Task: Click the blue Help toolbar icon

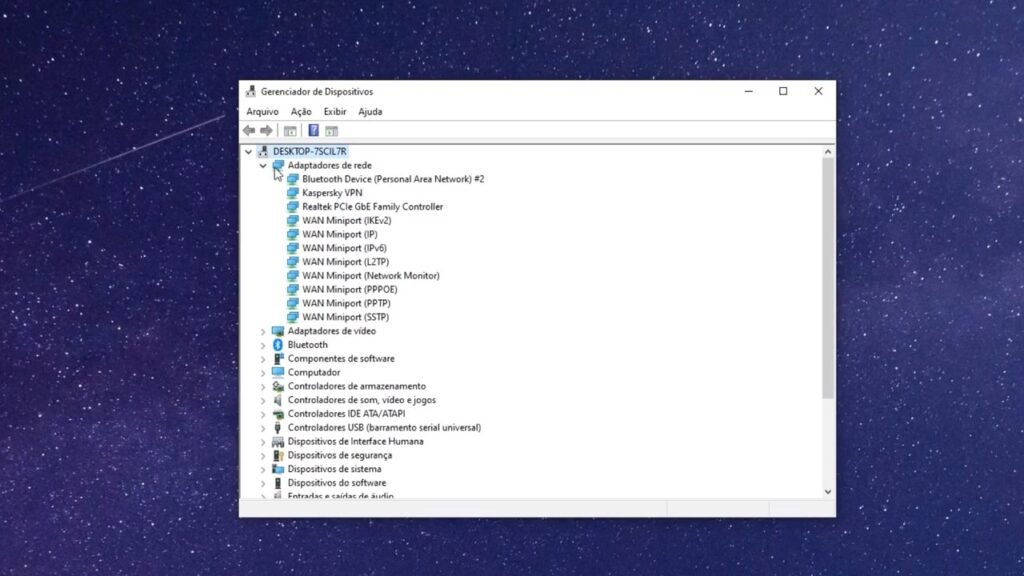Action: pos(313,131)
